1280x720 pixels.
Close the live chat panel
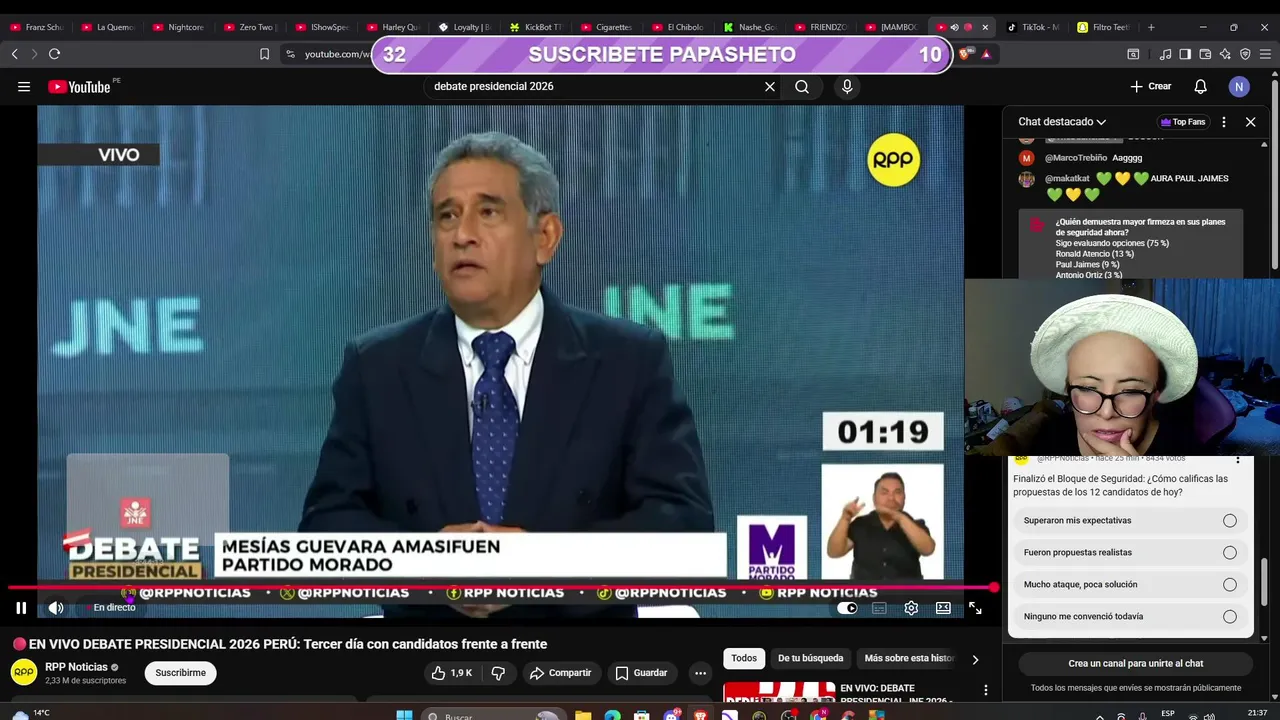(1251, 122)
